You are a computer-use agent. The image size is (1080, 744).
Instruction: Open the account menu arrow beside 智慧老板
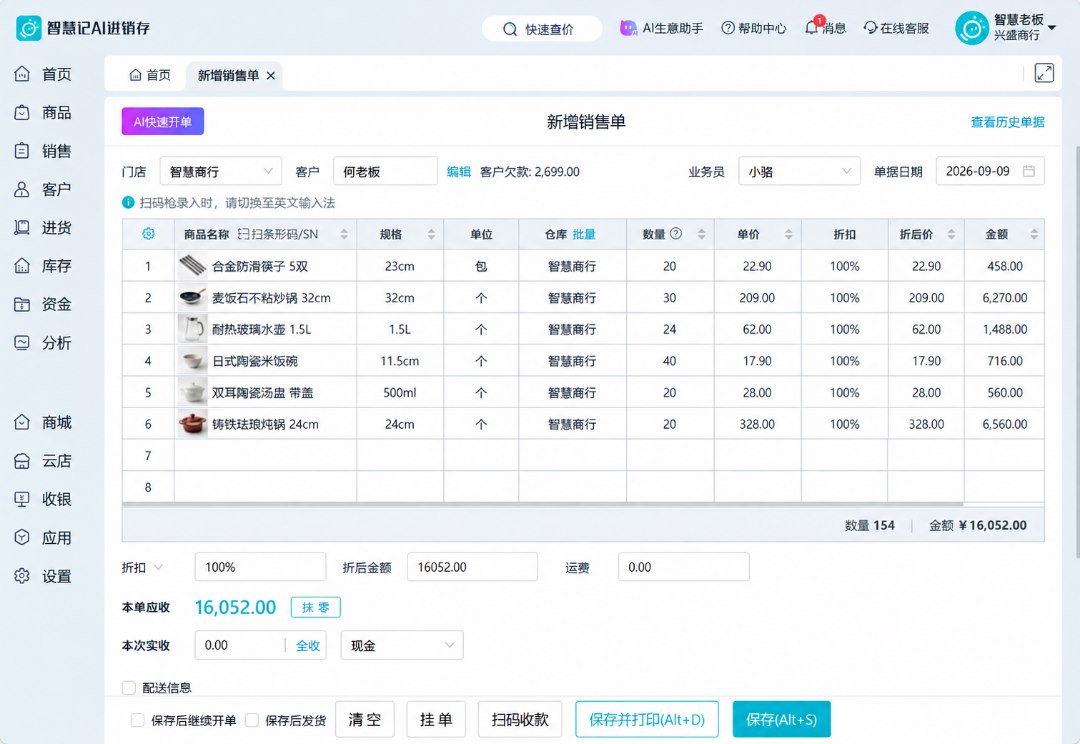point(1052,28)
